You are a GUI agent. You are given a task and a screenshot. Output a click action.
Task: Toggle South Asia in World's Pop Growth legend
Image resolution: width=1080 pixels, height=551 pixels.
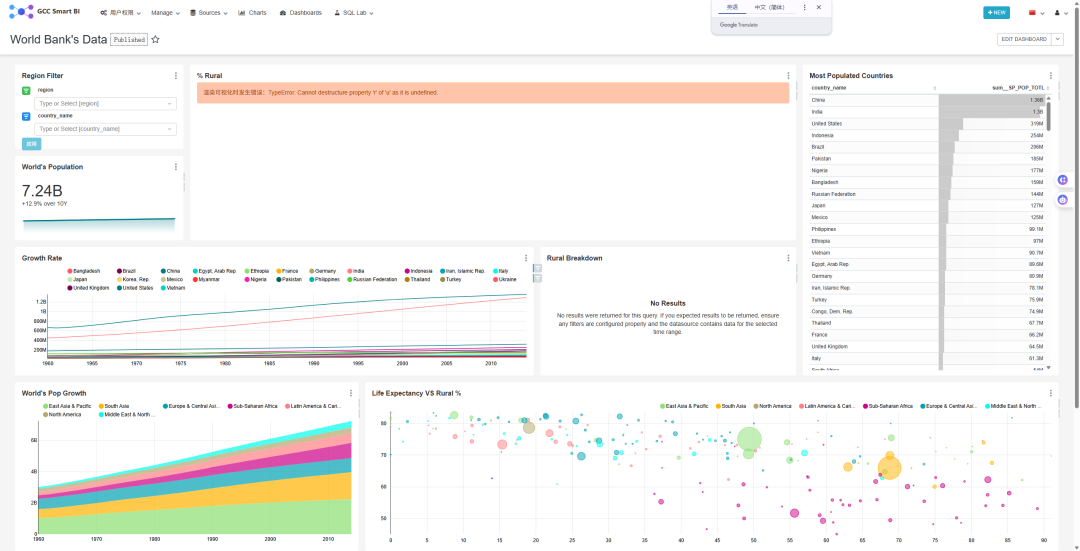114,406
